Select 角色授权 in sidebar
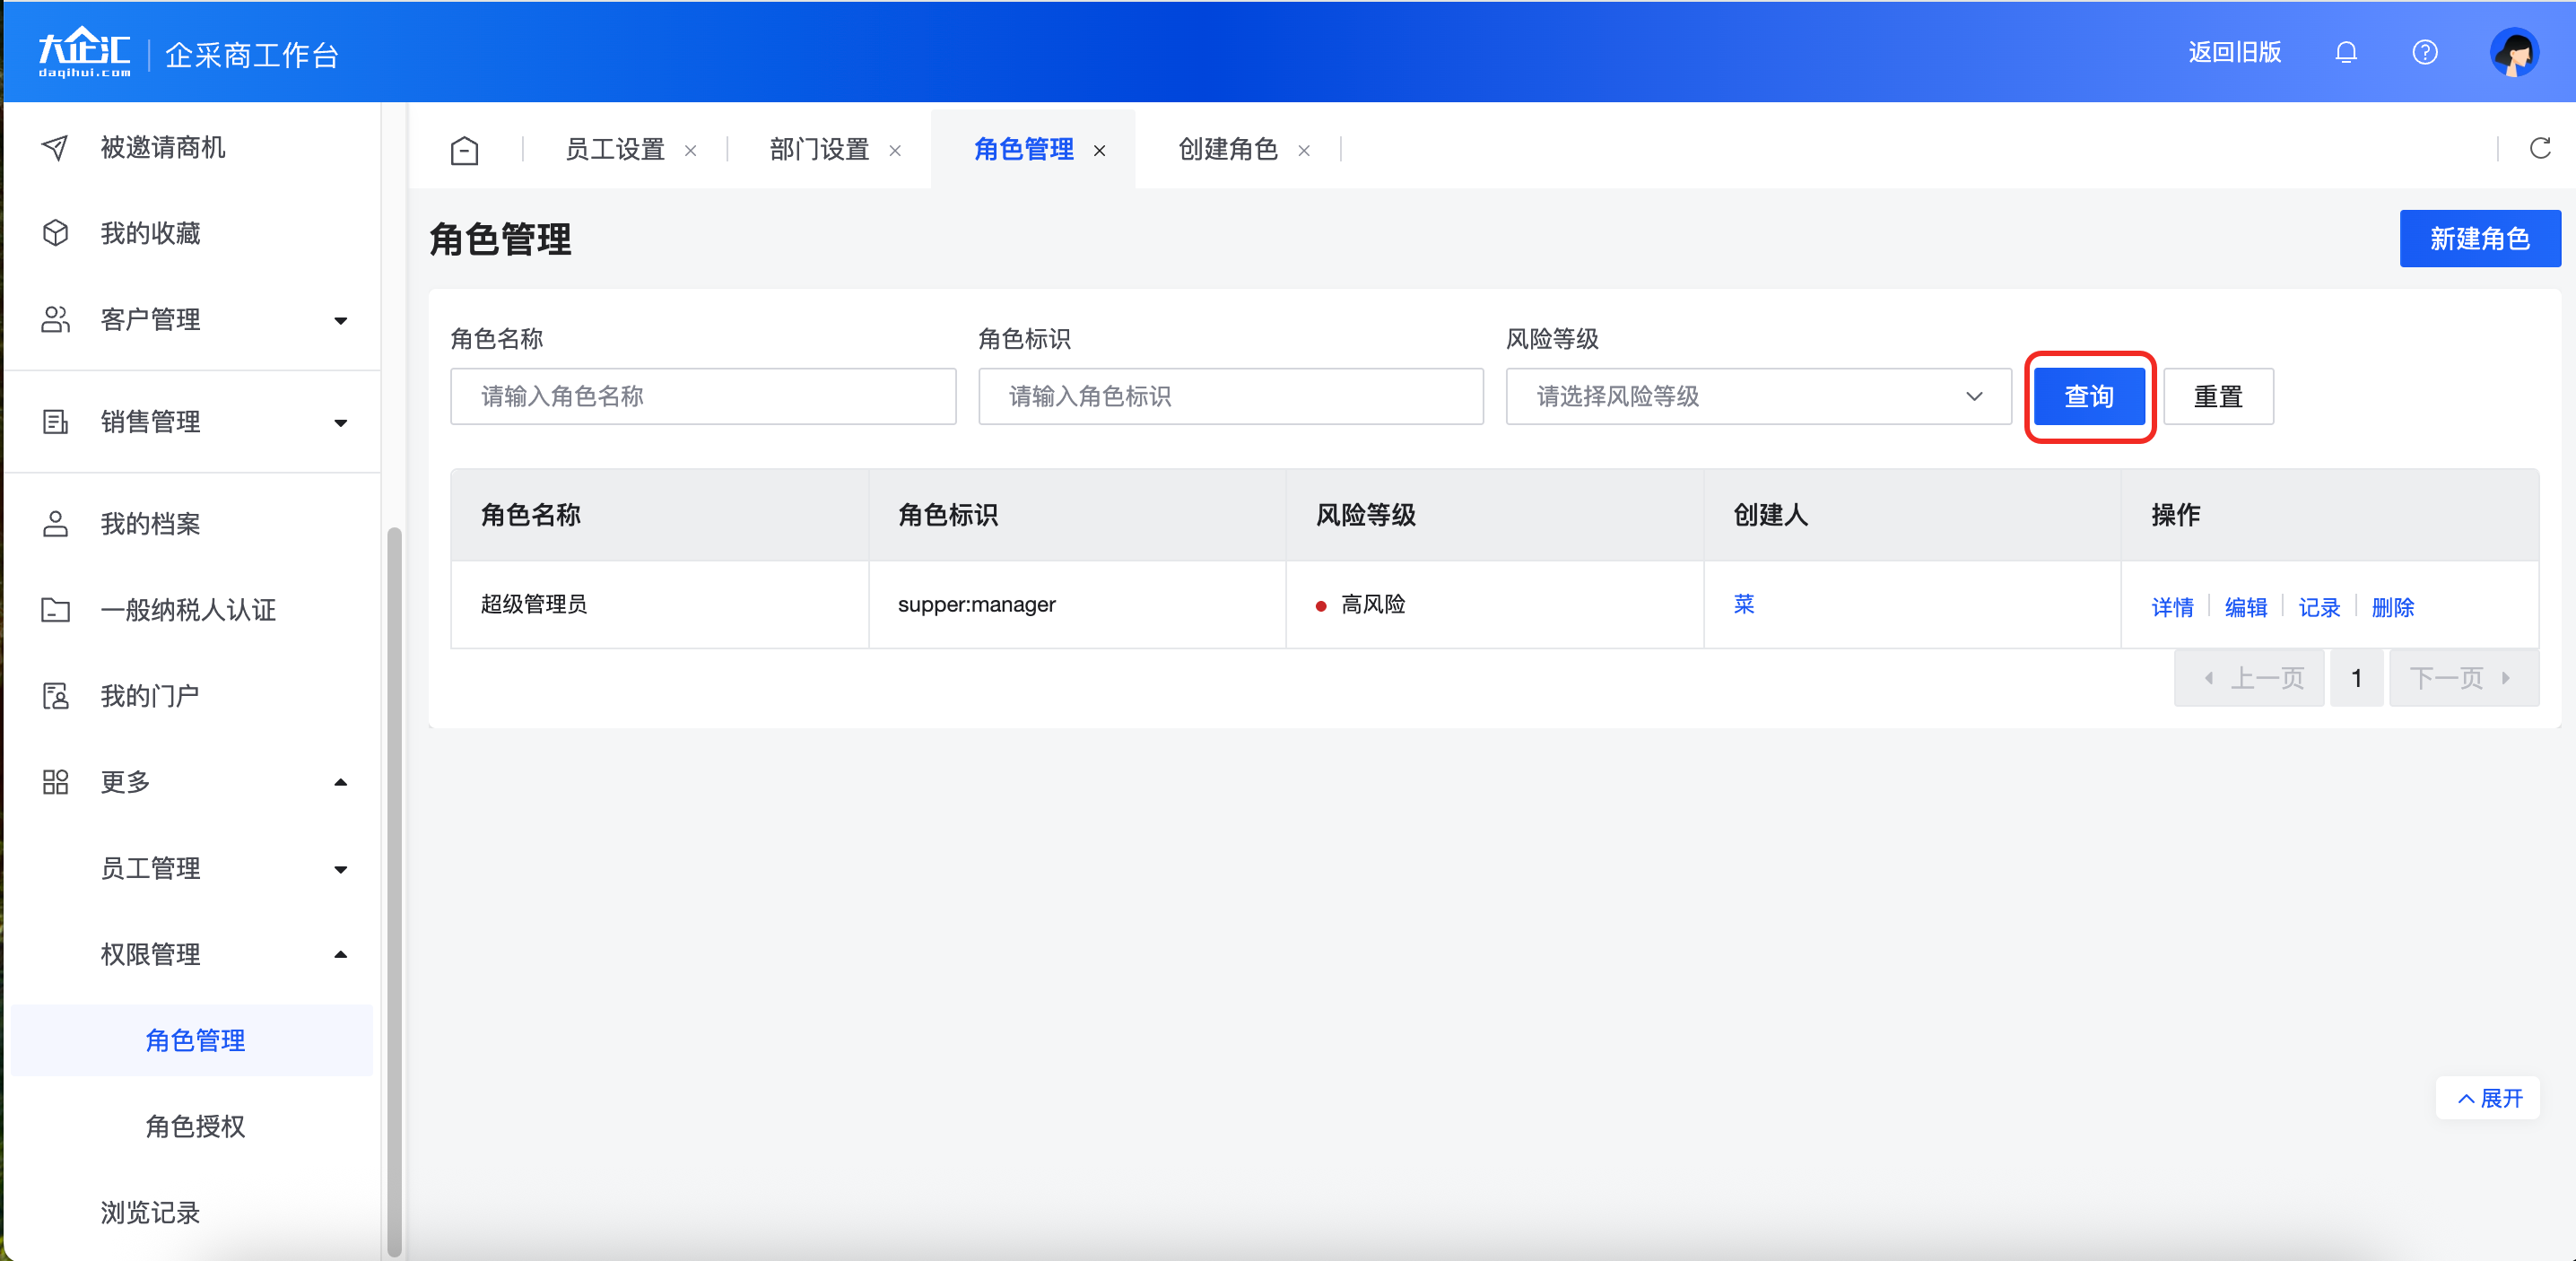The image size is (2576, 1261). 195,1126
